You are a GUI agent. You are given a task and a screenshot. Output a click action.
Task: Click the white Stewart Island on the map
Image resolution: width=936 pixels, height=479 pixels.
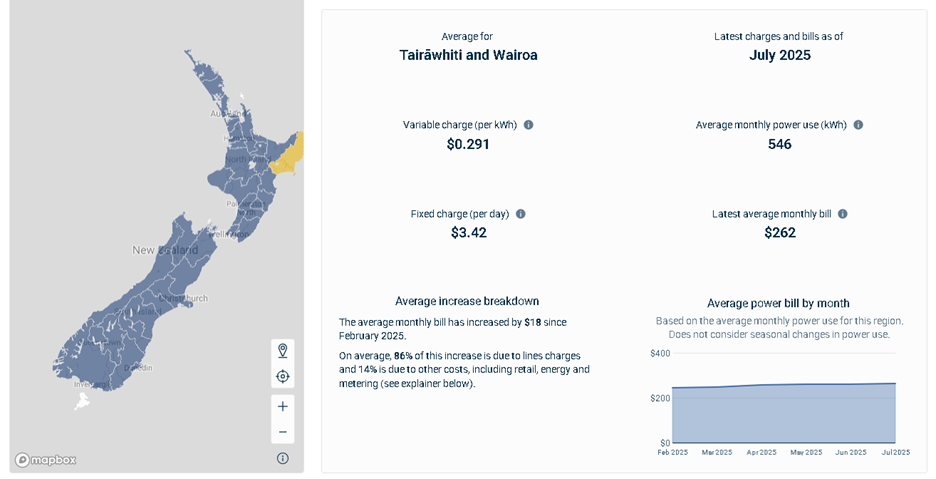[x=82, y=402]
